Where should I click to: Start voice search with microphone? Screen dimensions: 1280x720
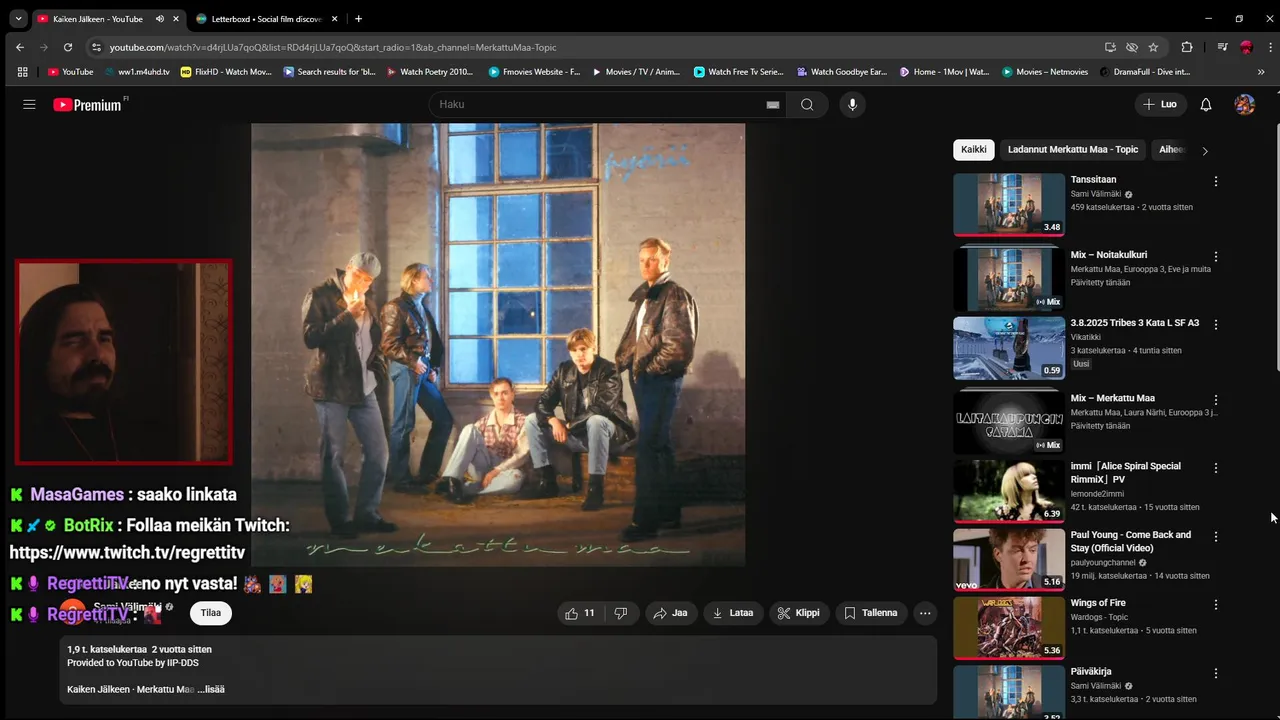tap(852, 104)
